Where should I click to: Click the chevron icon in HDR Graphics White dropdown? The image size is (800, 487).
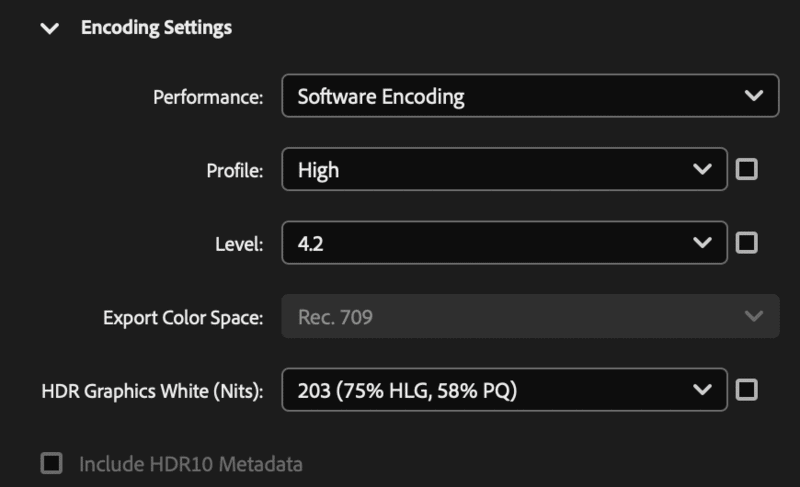(703, 390)
